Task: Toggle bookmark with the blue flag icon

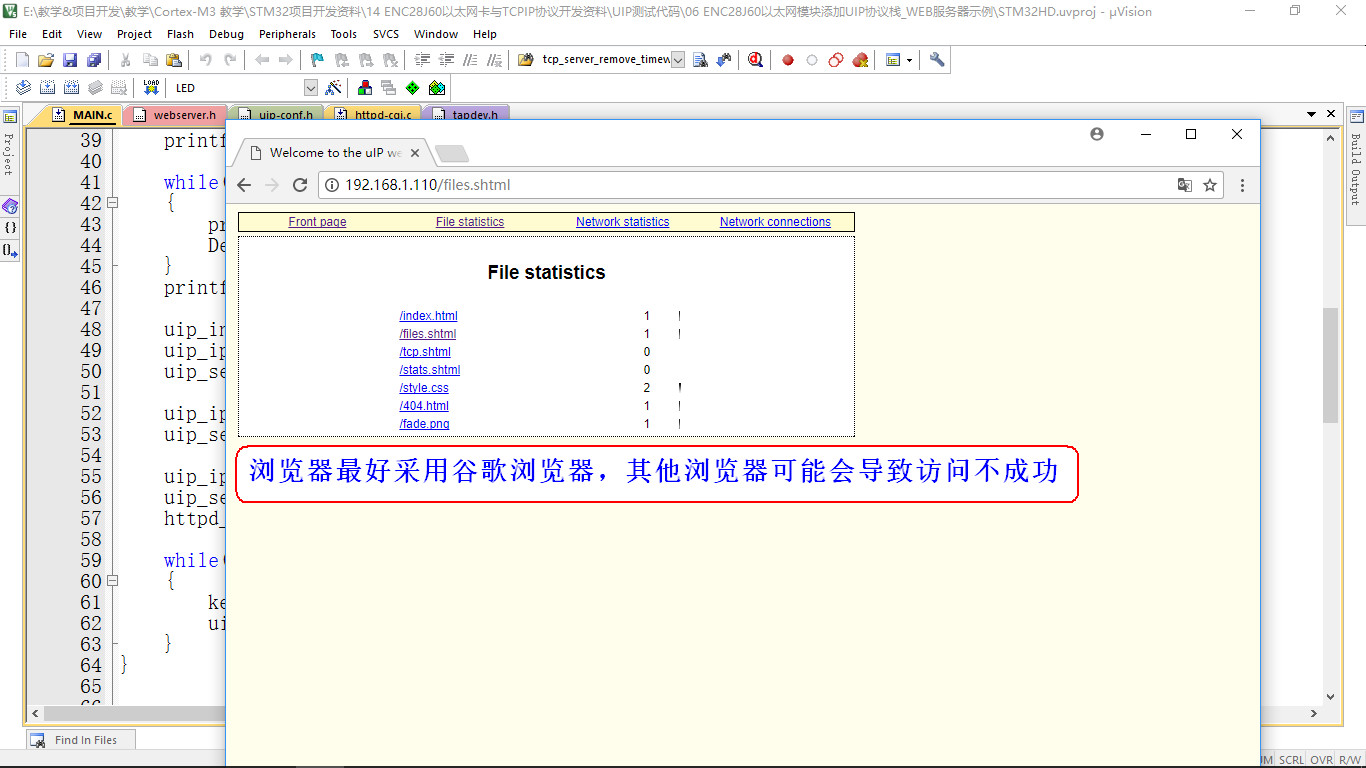Action: [x=317, y=60]
